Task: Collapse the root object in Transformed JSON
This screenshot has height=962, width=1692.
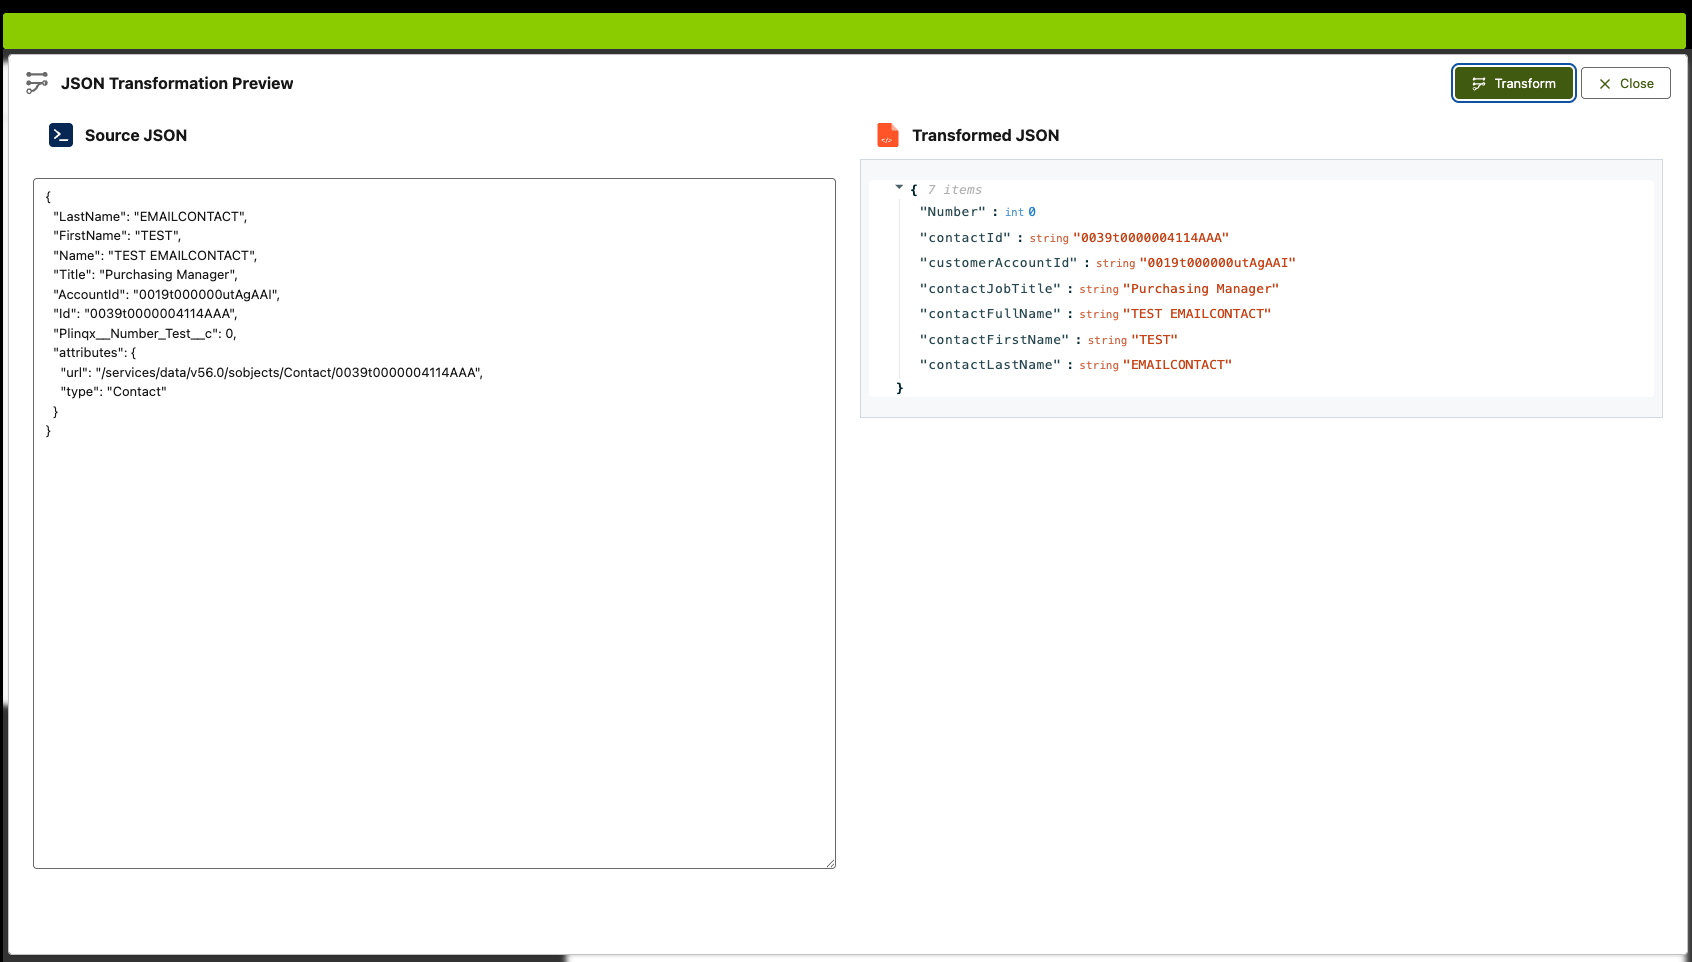Action: pos(899,188)
